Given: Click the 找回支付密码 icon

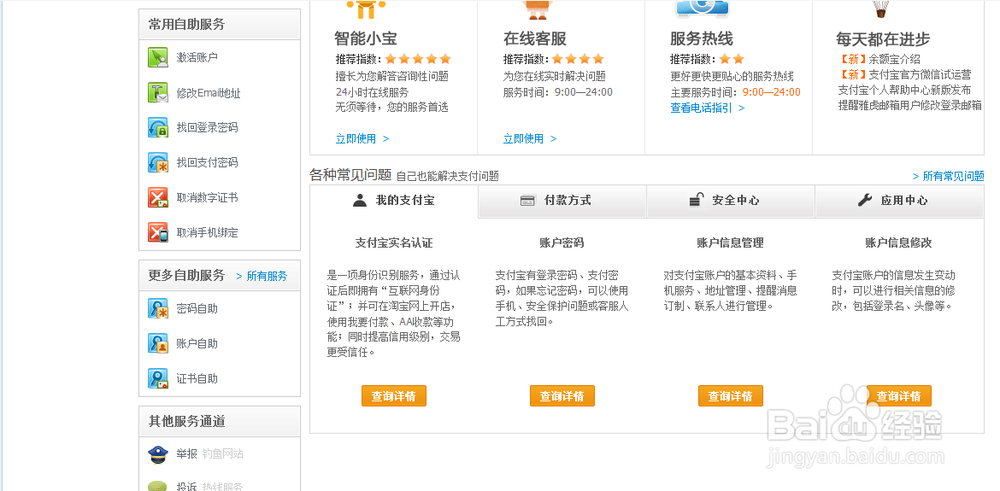Looking at the screenshot, I should coord(158,163).
